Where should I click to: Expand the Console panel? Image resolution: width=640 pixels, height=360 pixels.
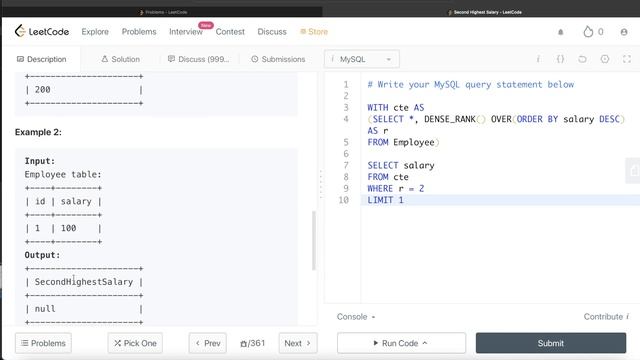(x=356, y=317)
